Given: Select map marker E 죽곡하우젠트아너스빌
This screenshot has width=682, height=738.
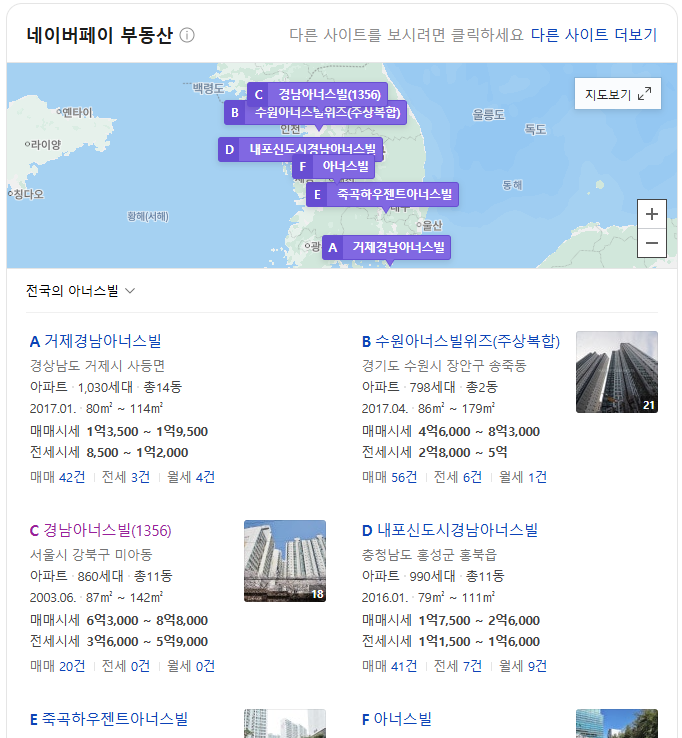Looking at the screenshot, I should point(382,194).
